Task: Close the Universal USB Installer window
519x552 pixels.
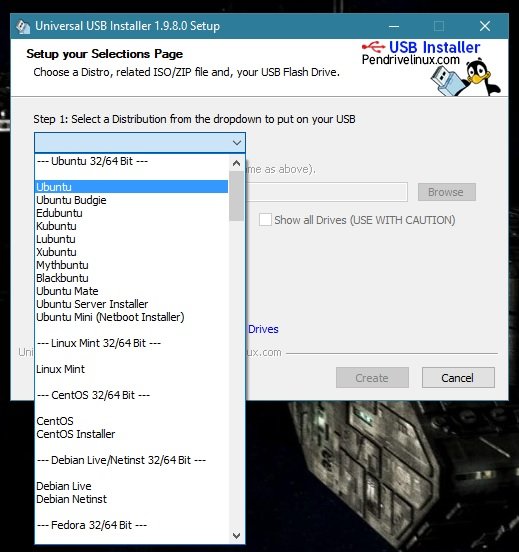Action: (485, 26)
